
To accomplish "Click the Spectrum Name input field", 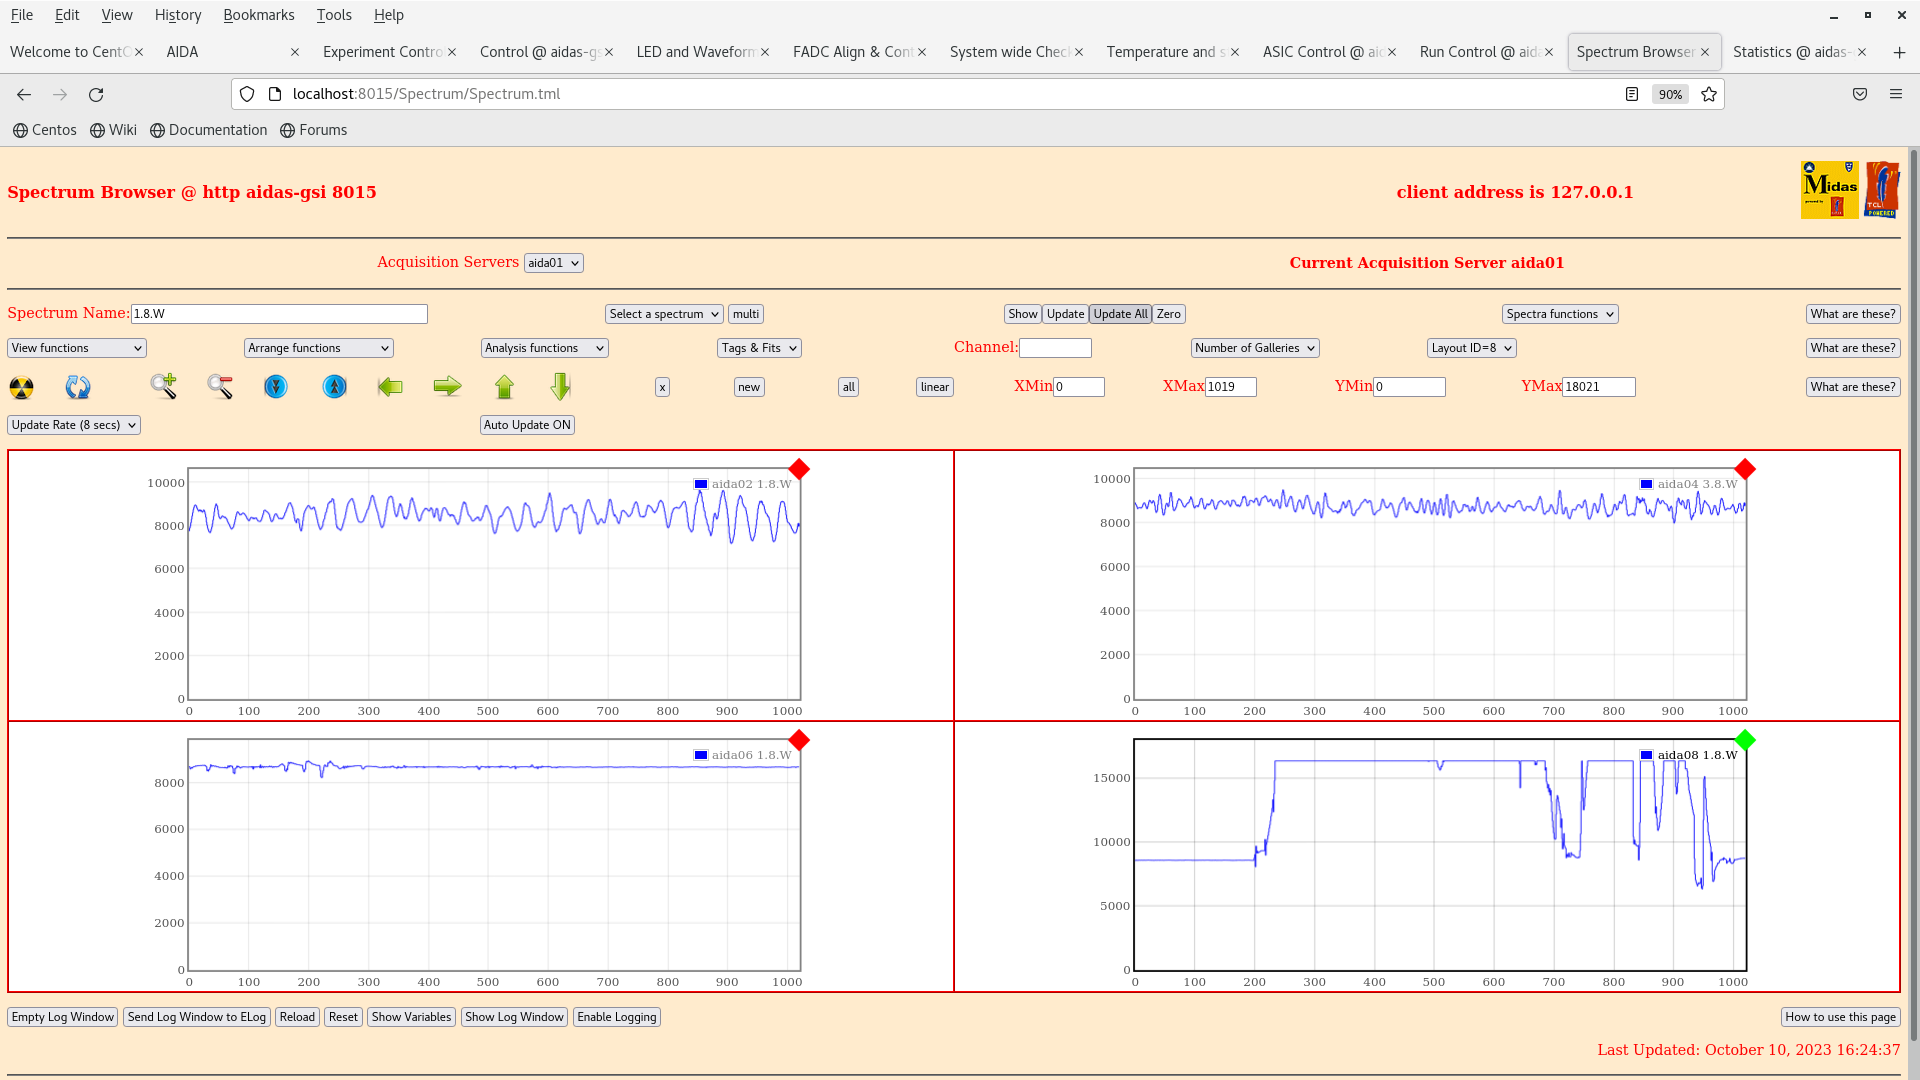I will click(x=279, y=314).
